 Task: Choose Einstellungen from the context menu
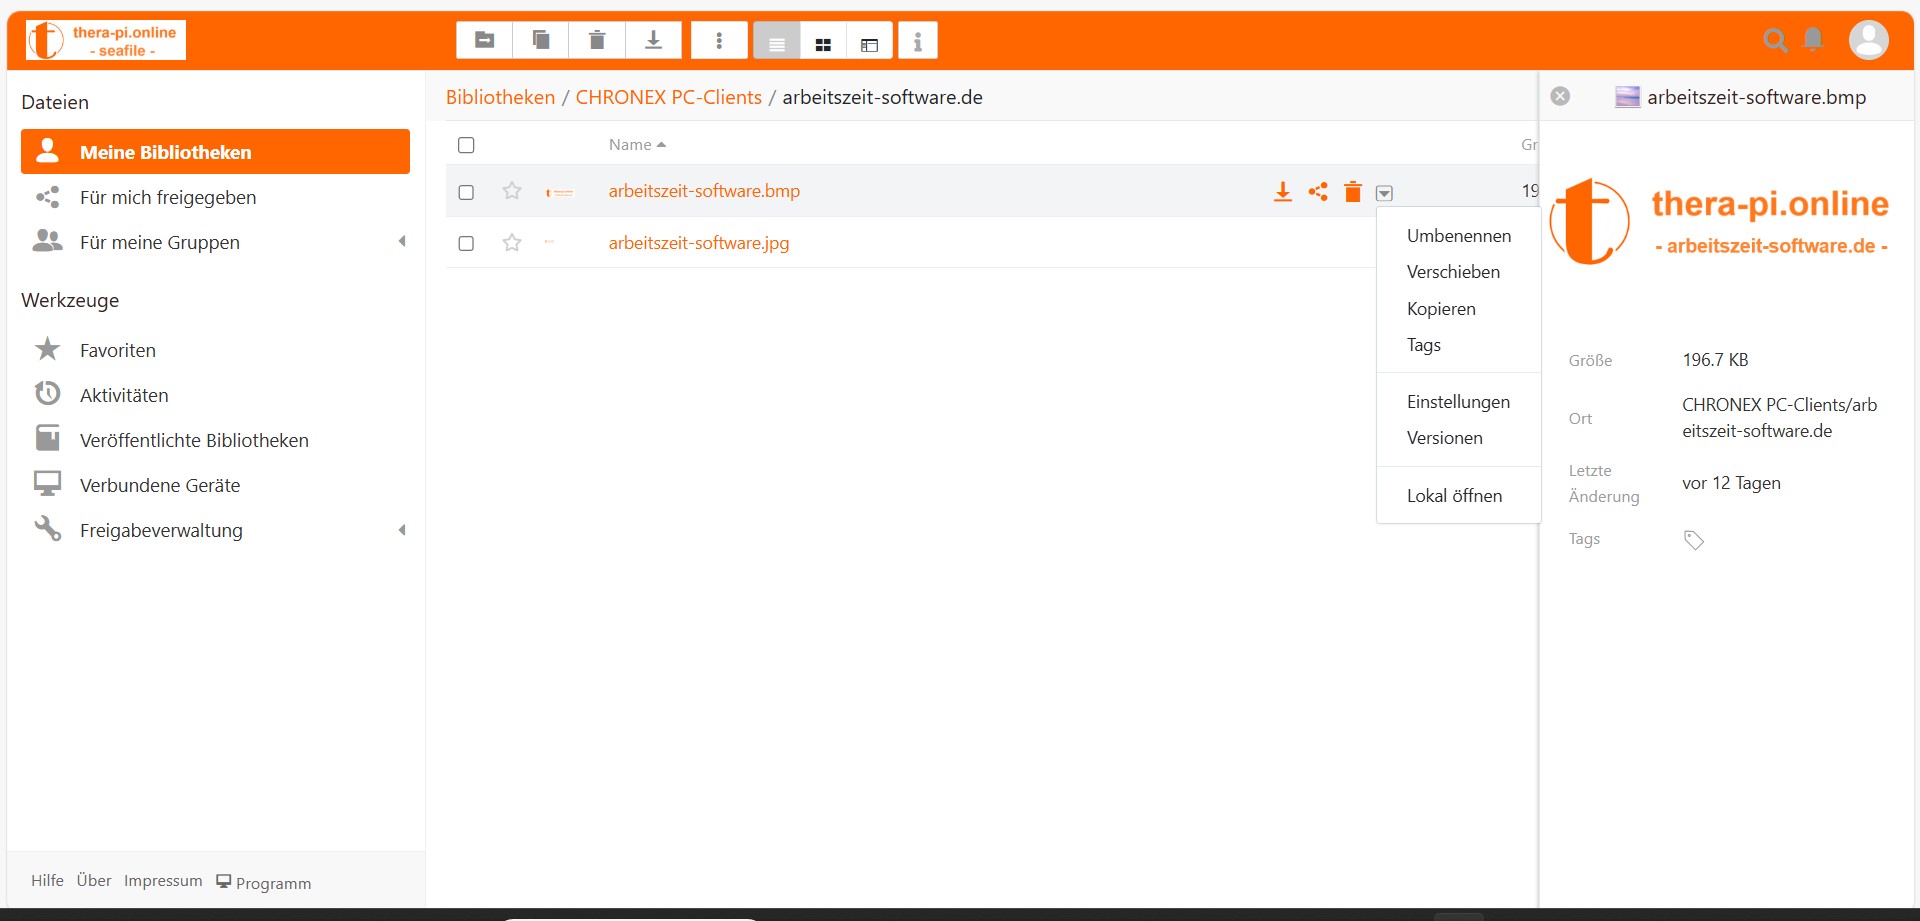(1458, 402)
